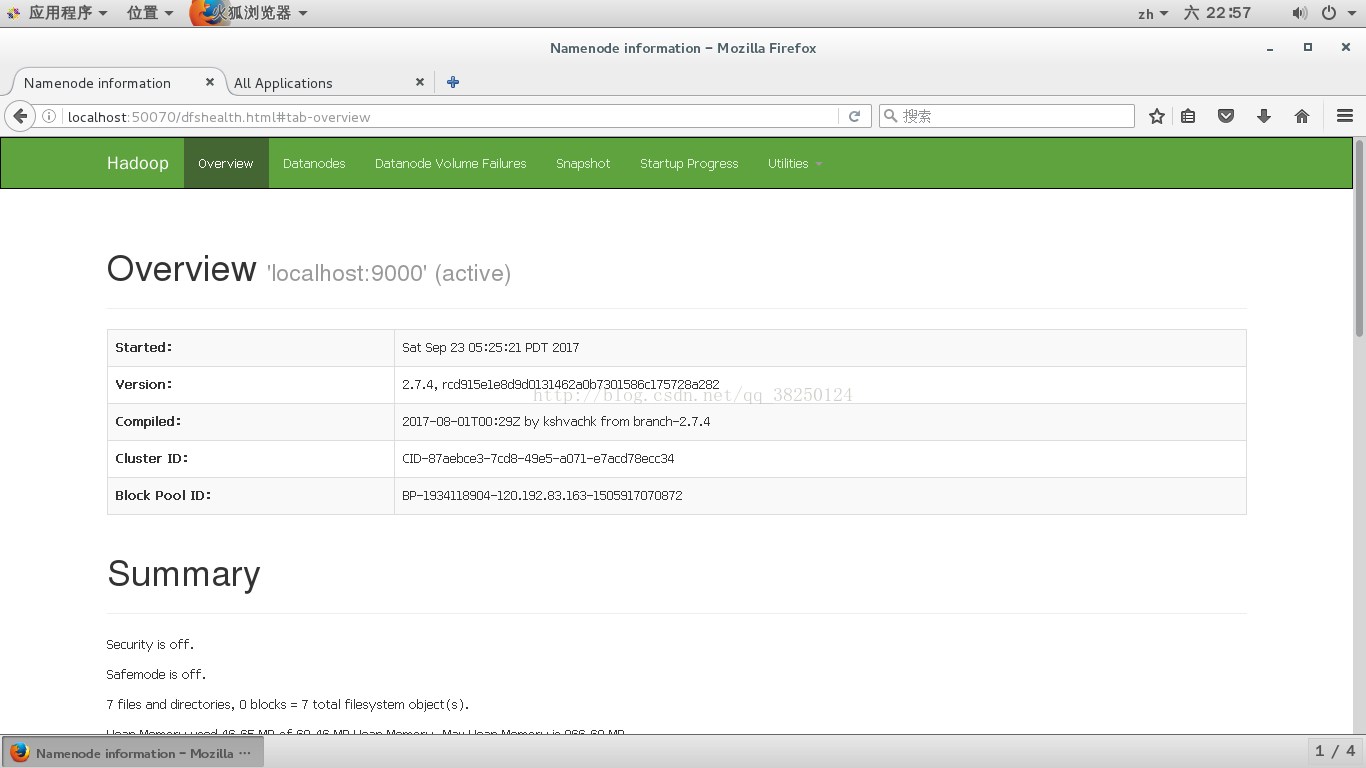Click the volume icon in top panel
The width and height of the screenshot is (1366, 768).
1299,13
